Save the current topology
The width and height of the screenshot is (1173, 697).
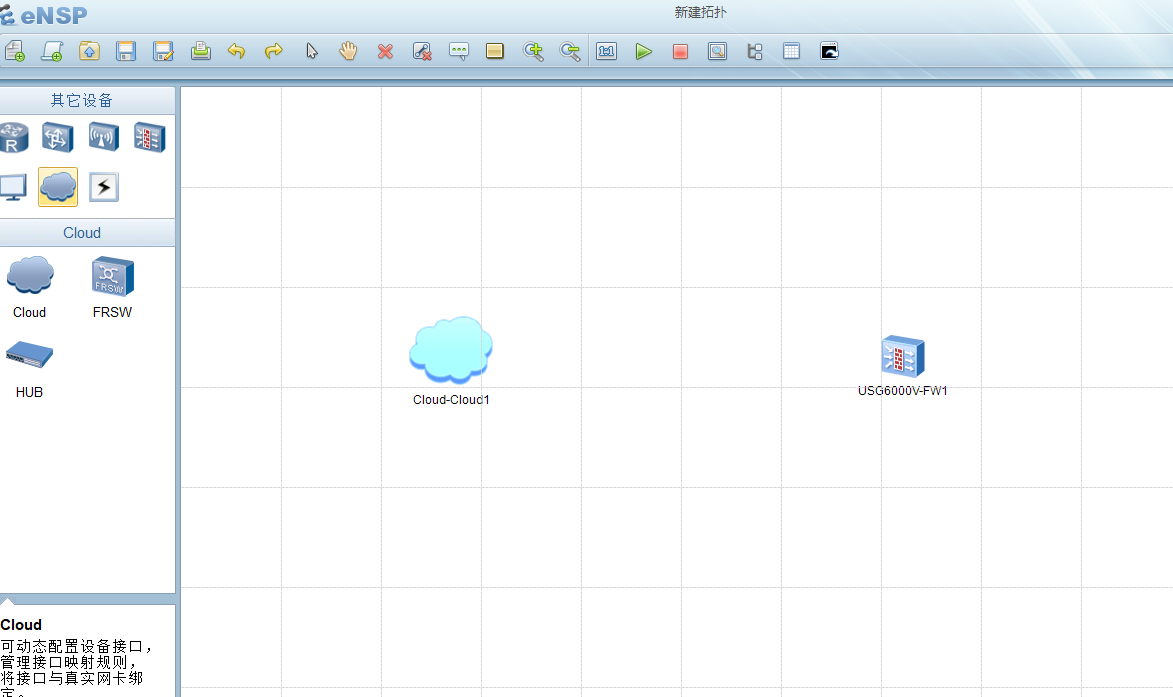click(125, 51)
